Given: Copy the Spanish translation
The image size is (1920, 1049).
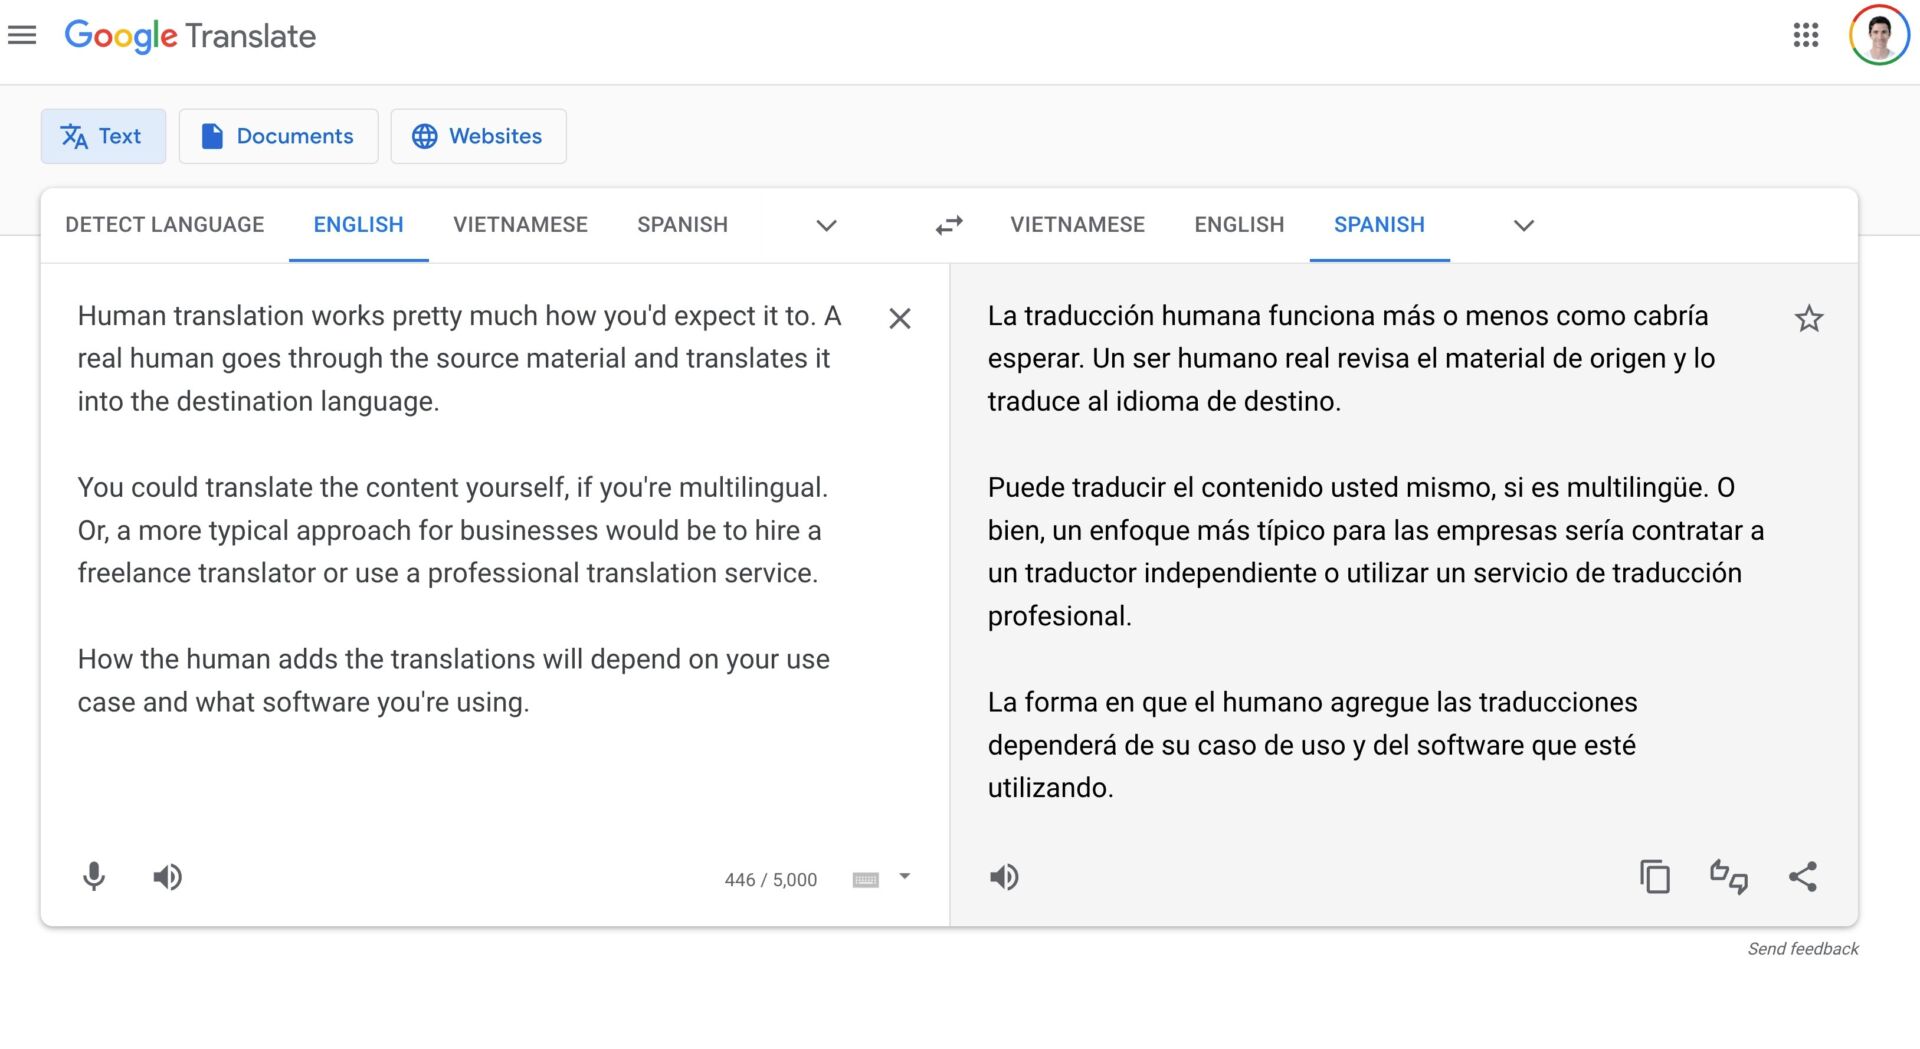Looking at the screenshot, I should (1655, 877).
